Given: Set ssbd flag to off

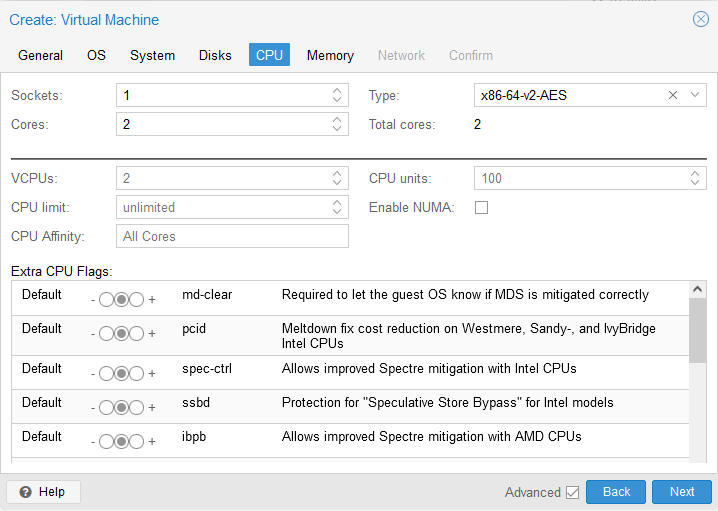Looking at the screenshot, I should click(x=106, y=408).
